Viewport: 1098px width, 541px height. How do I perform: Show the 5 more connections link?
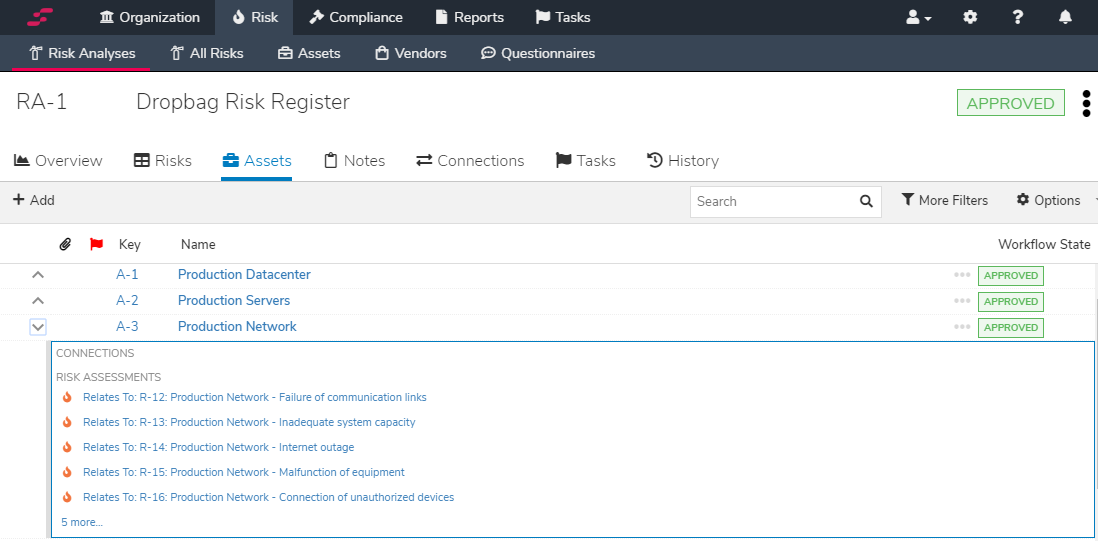tap(82, 522)
